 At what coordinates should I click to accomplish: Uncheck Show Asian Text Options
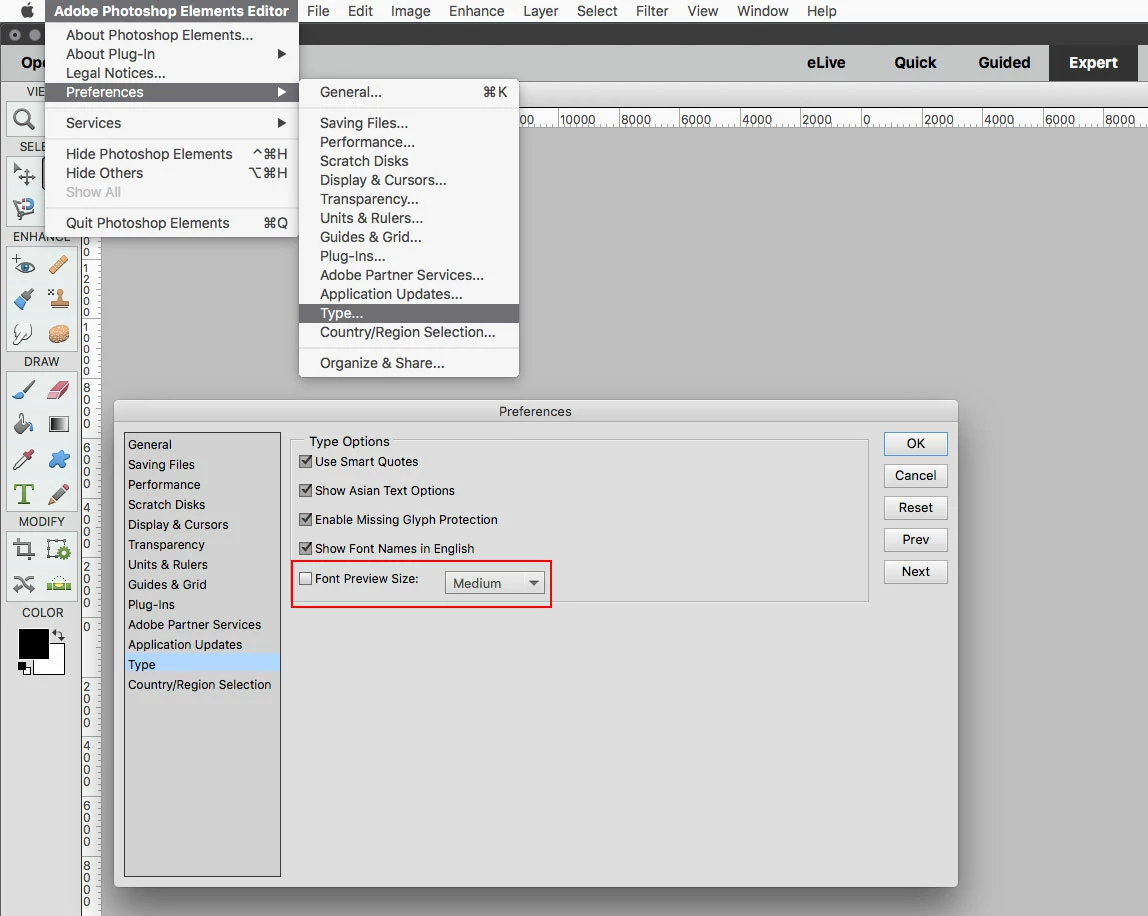(x=306, y=491)
